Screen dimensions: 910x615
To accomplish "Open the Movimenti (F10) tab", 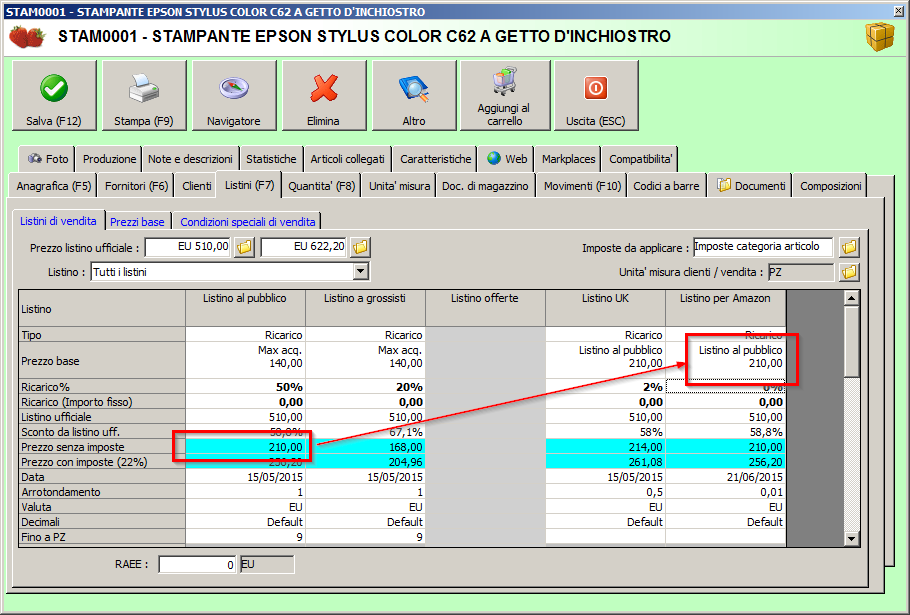I will 582,186.
